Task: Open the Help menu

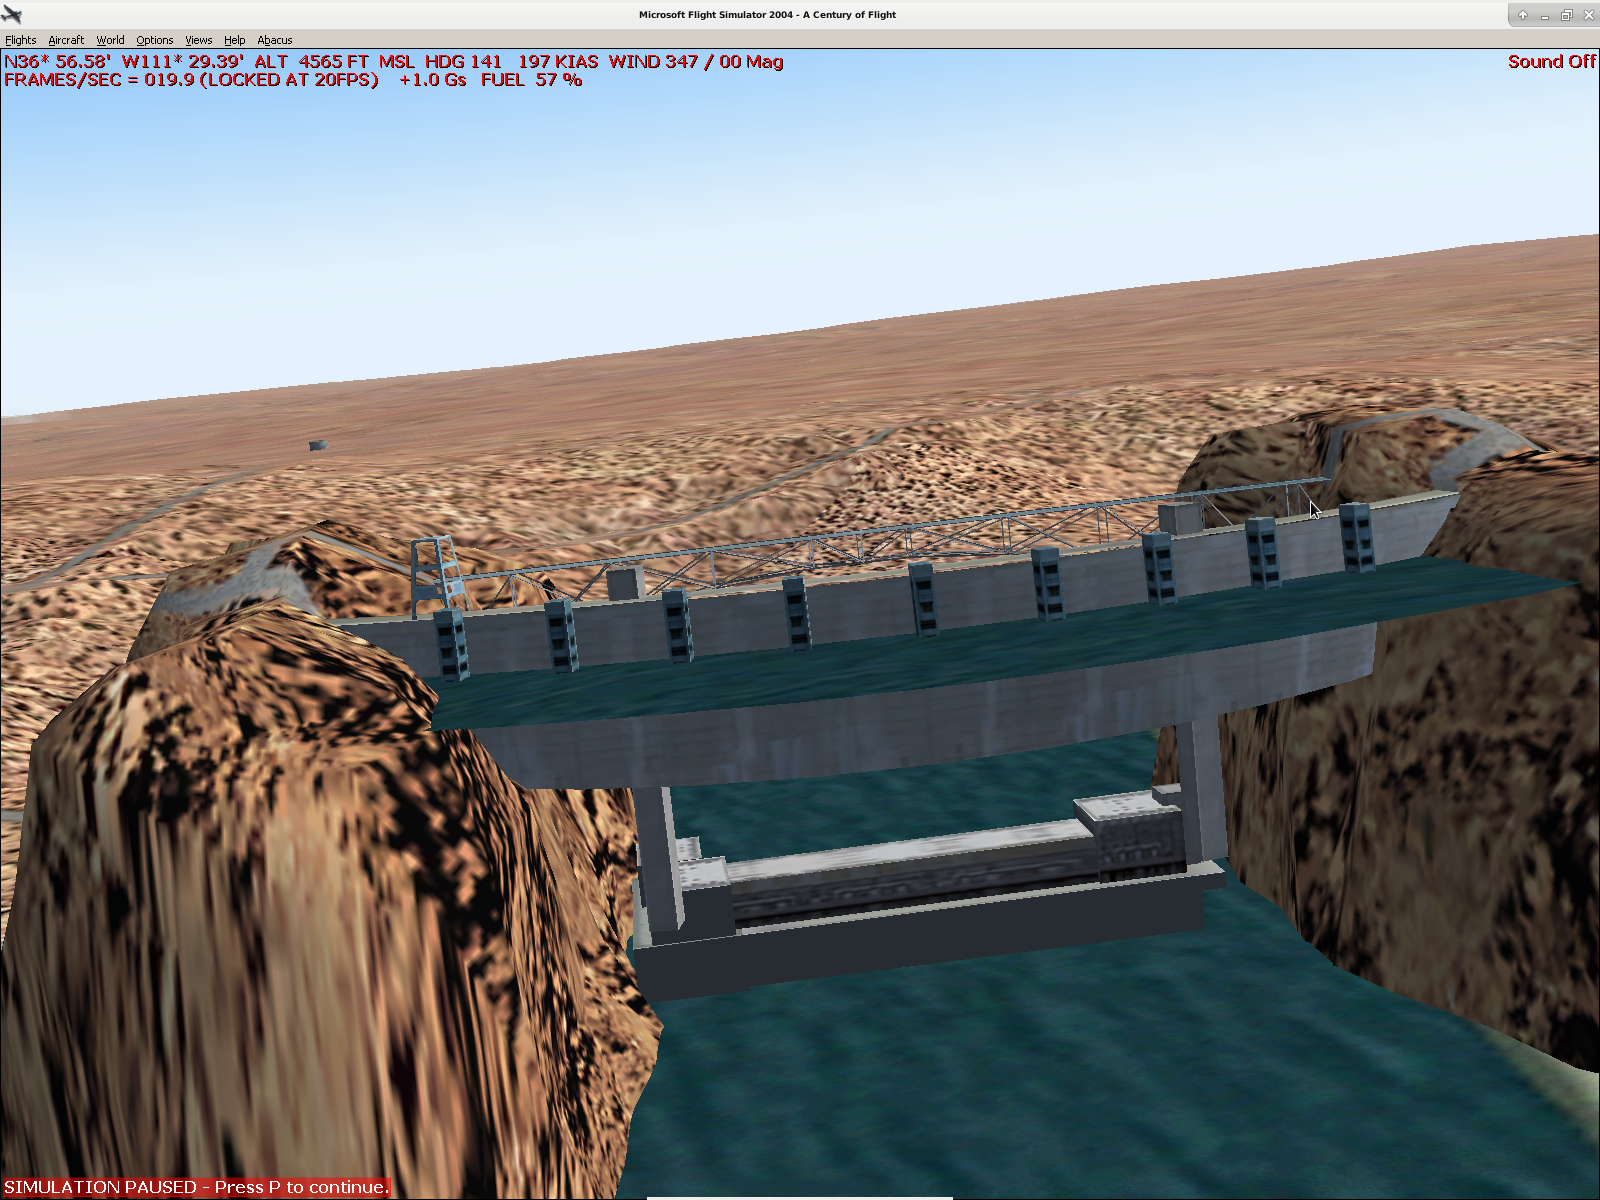Action: (234, 40)
